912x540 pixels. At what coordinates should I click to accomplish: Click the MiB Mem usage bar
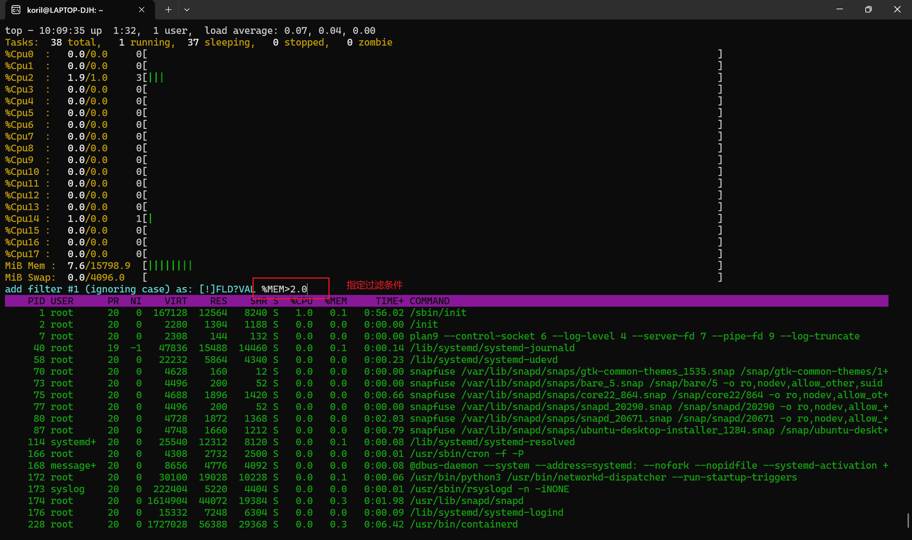[168, 266]
